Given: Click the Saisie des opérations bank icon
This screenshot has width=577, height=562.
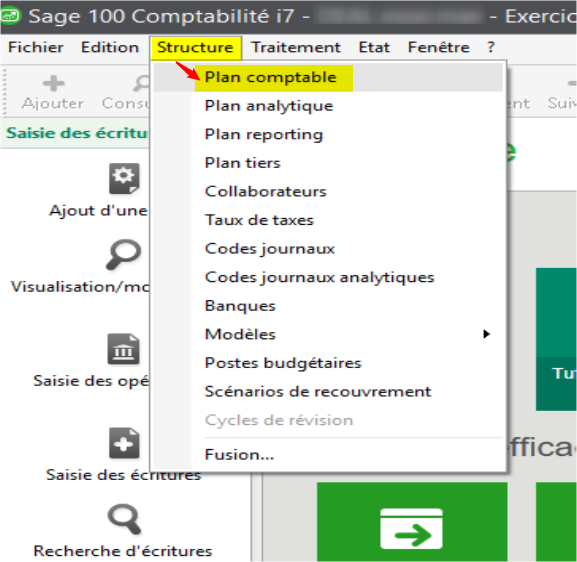Looking at the screenshot, I should [x=124, y=349].
